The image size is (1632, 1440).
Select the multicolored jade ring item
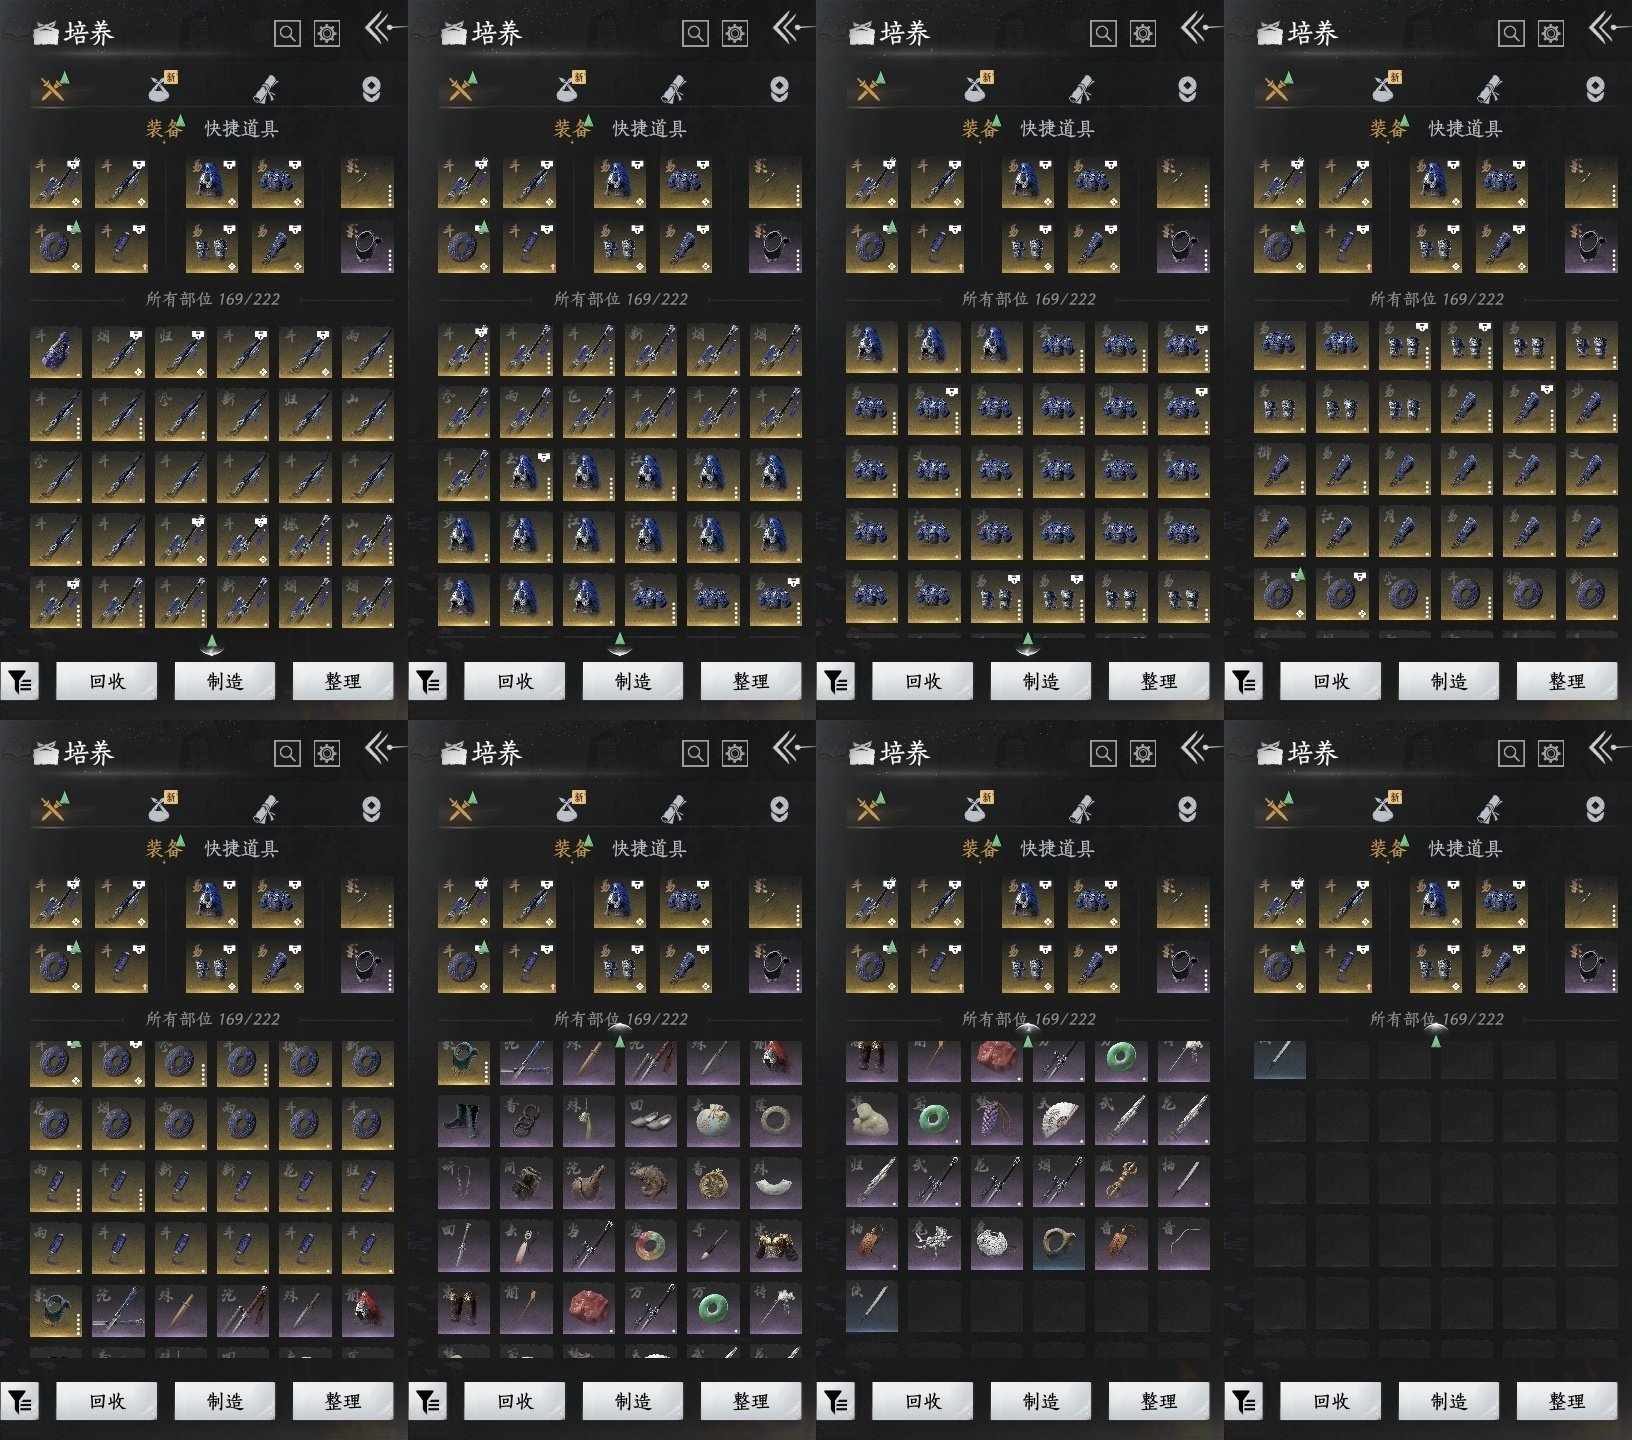(650, 1244)
